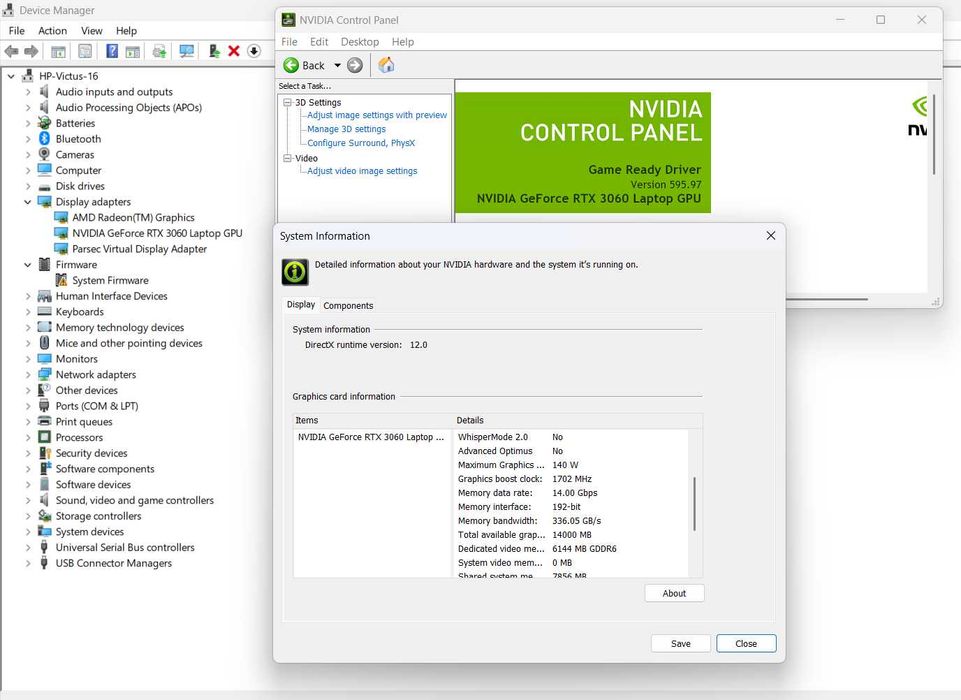
Task: Open Manage 3D settings link
Action: click(x=346, y=129)
